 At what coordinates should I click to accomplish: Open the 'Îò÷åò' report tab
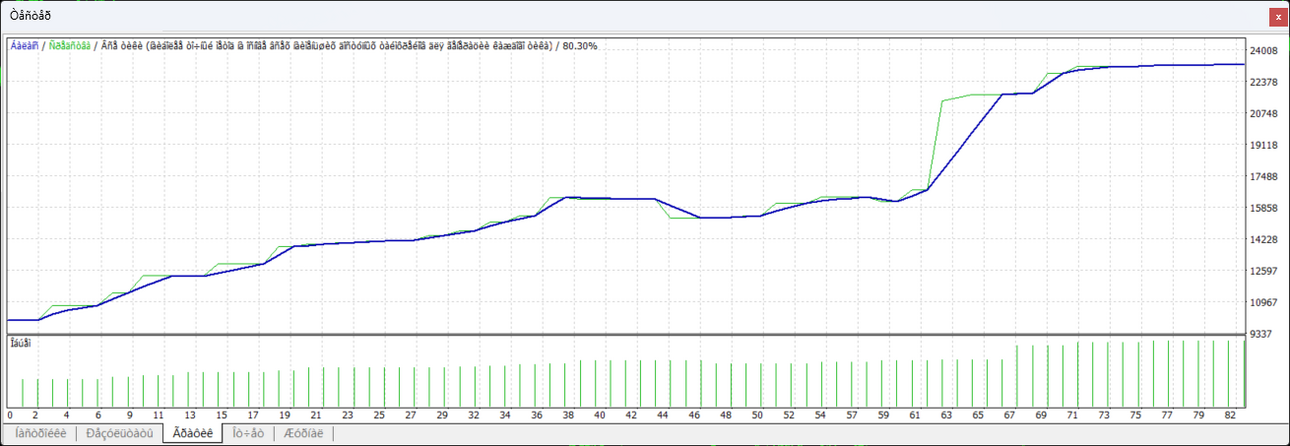[248, 434]
